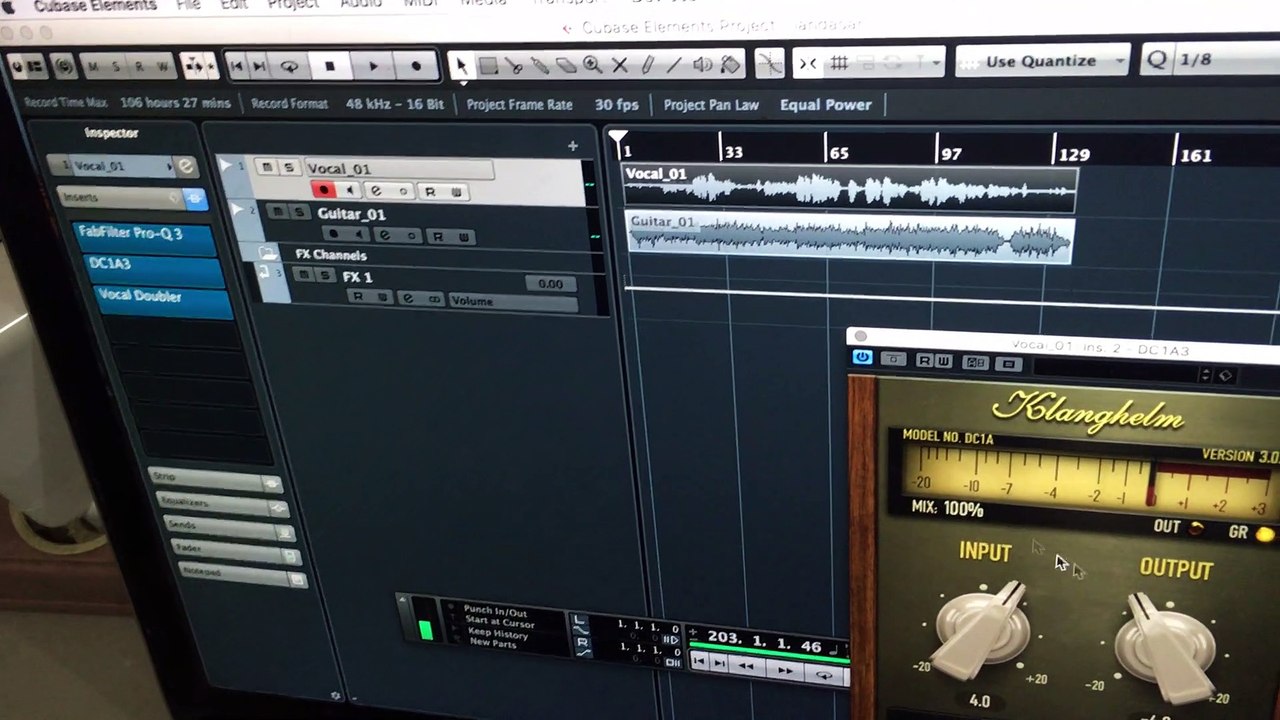Select the Glue tool
The height and width of the screenshot is (720, 1280).
click(x=540, y=65)
